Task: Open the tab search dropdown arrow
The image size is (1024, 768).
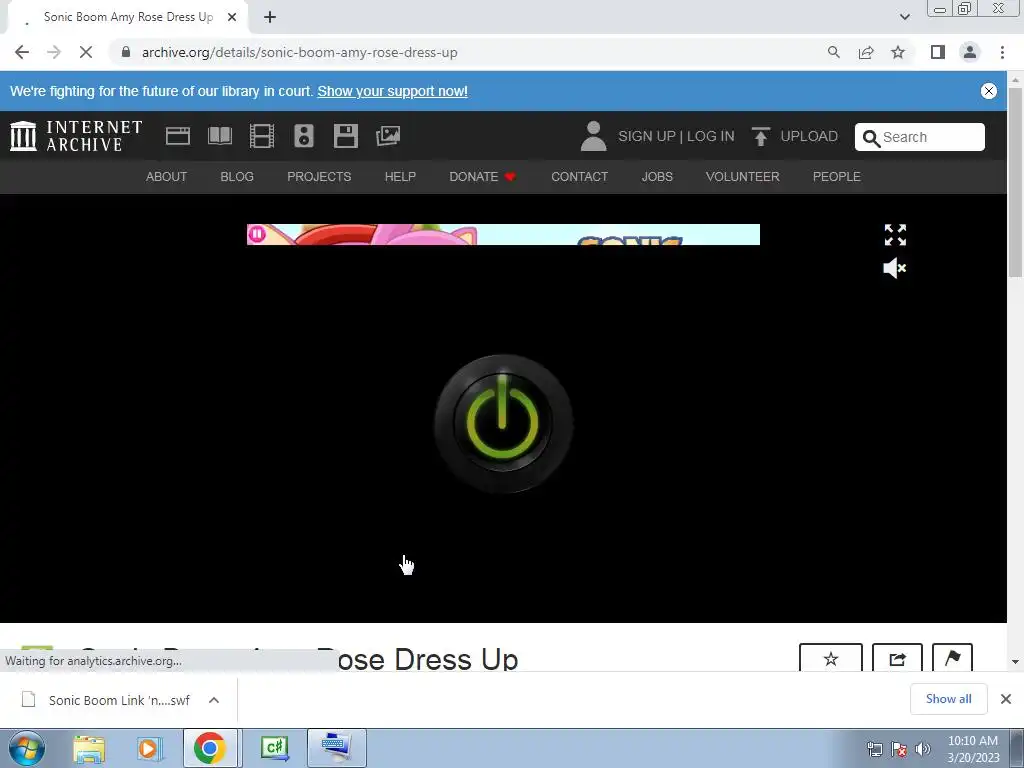Action: coord(904,17)
